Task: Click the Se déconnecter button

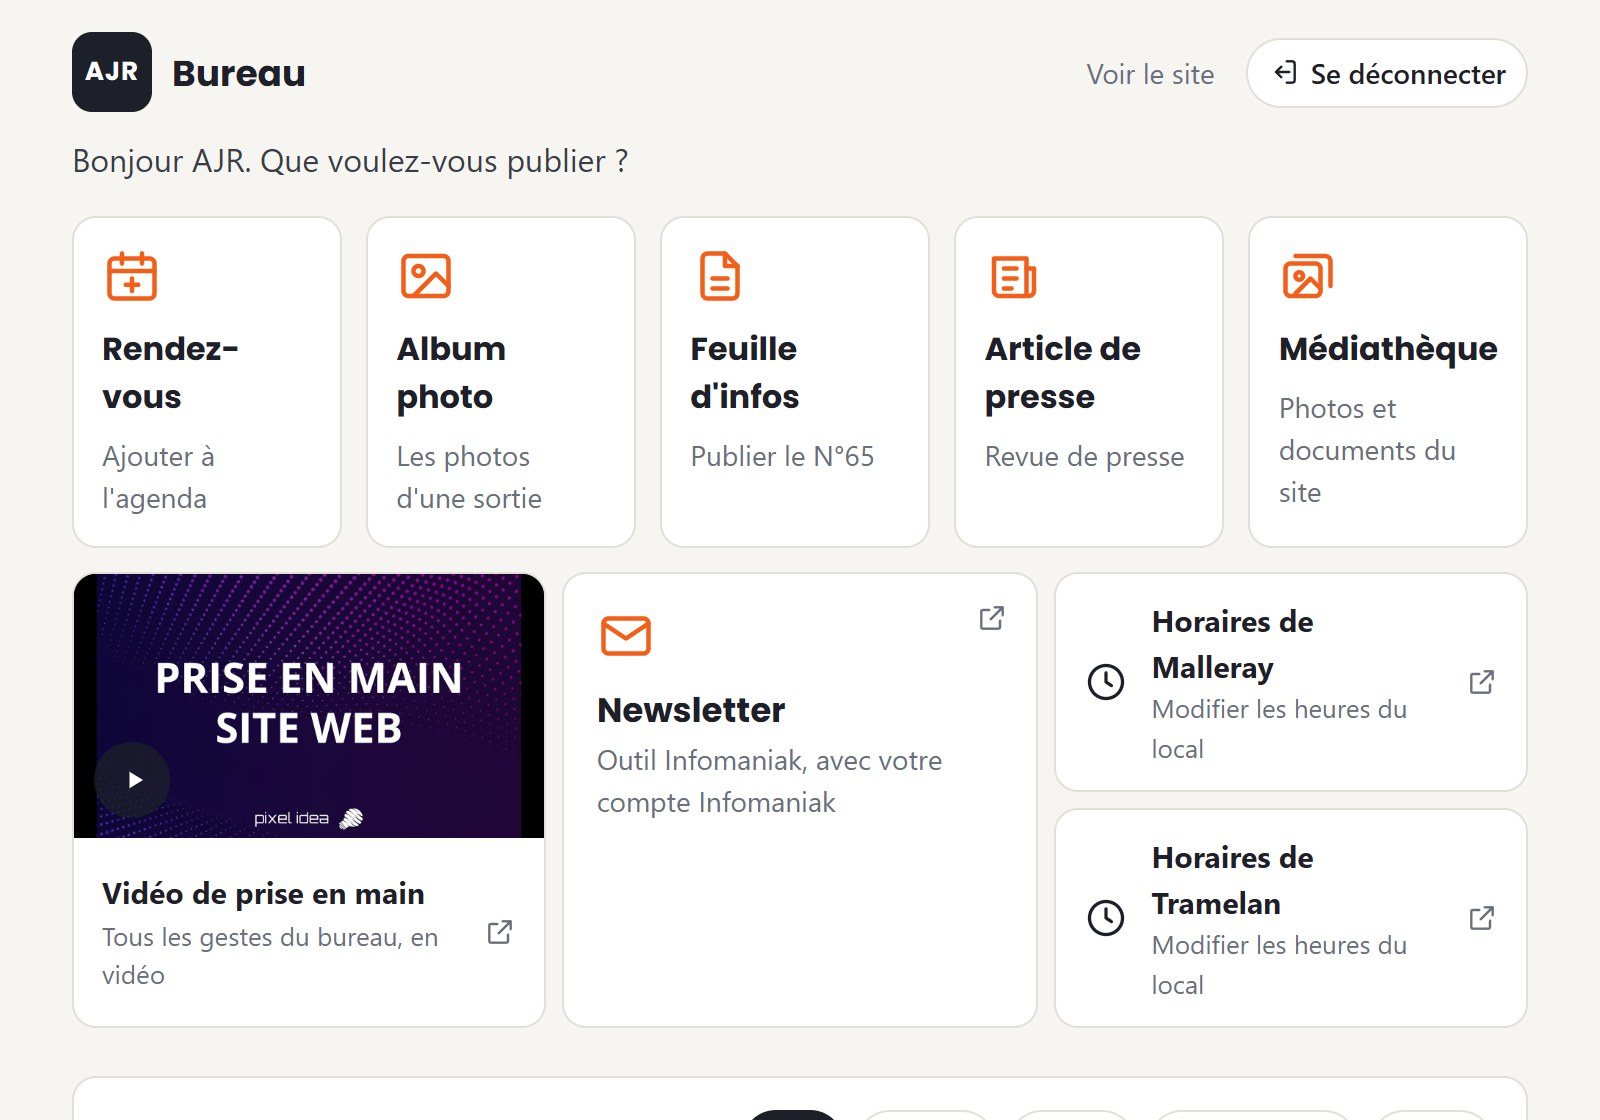Action: click(1386, 73)
